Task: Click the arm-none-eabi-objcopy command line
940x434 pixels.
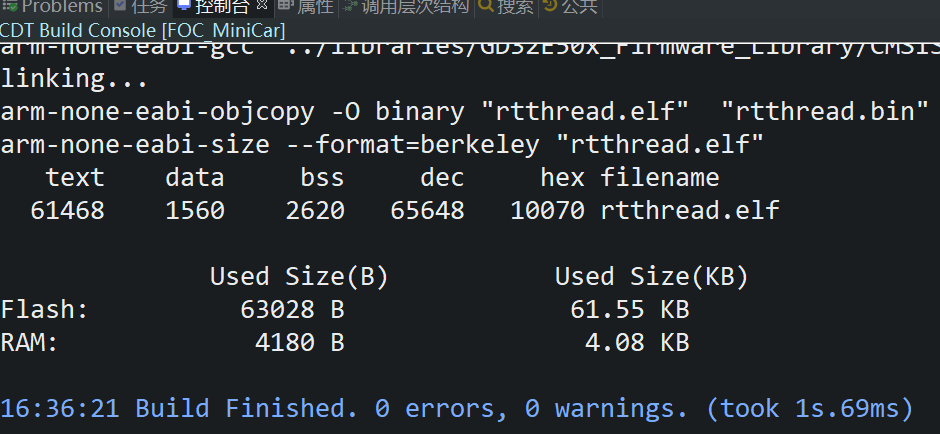Action: tap(465, 111)
